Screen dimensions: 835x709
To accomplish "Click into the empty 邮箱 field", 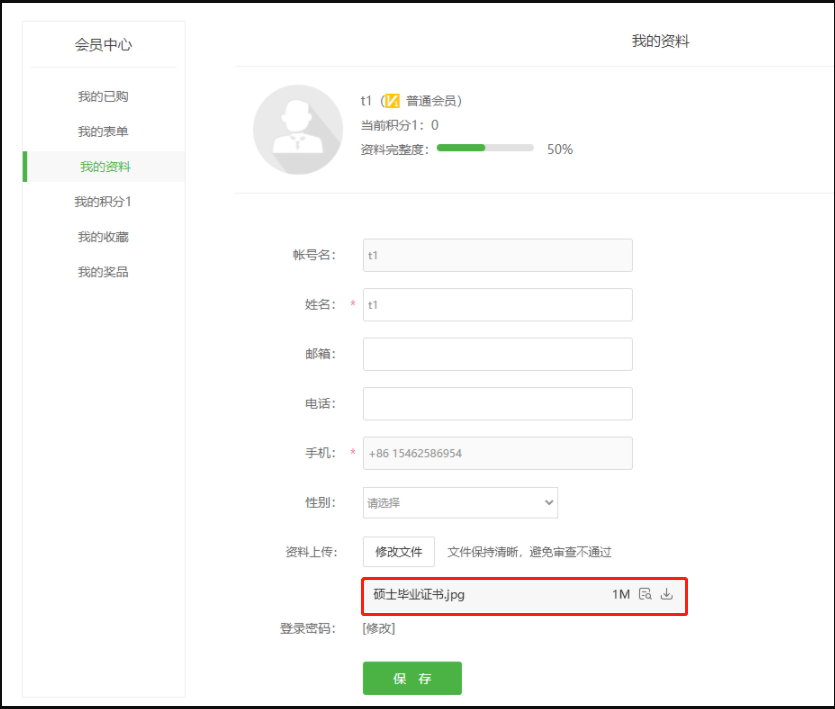I will point(497,354).
